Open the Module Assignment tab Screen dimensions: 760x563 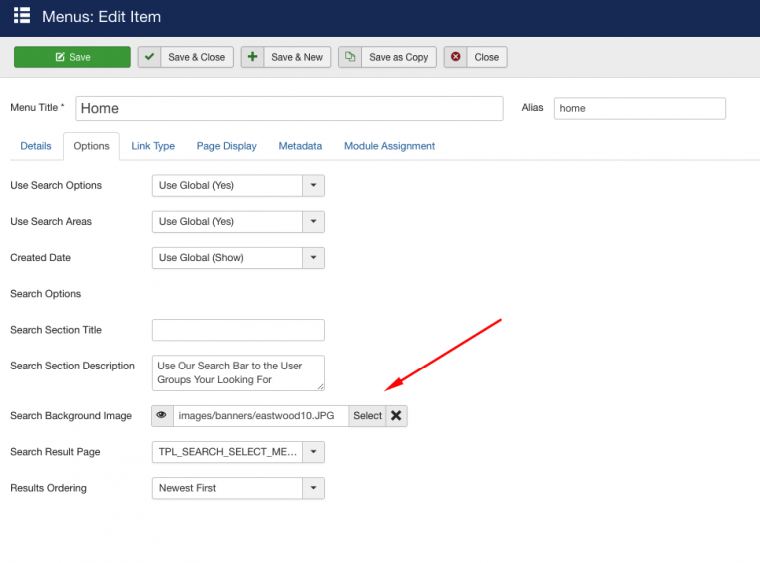pos(389,146)
